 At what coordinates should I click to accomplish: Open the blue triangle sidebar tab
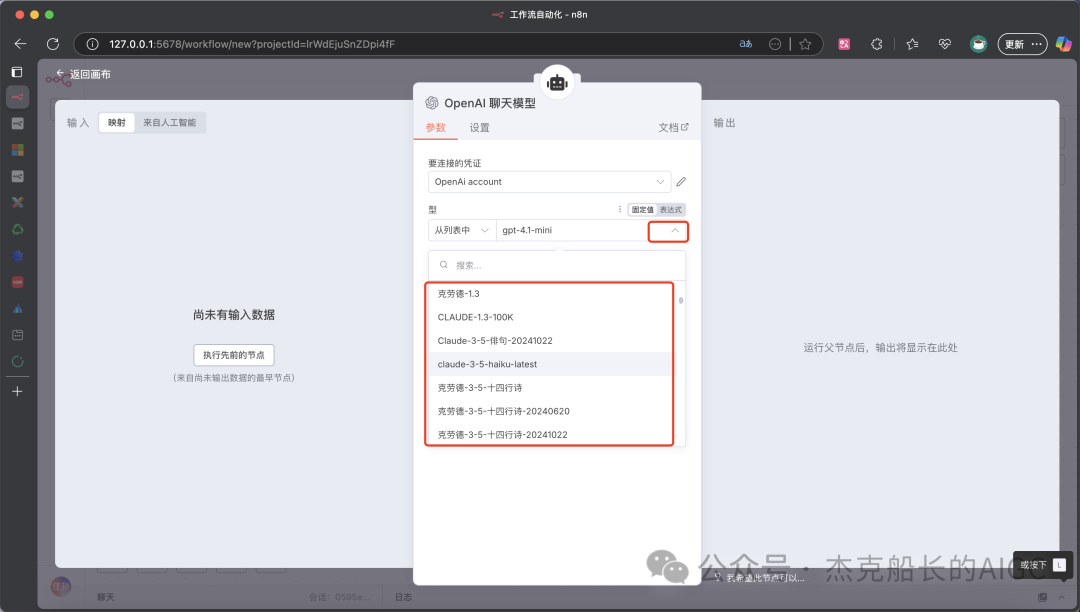[x=18, y=308]
